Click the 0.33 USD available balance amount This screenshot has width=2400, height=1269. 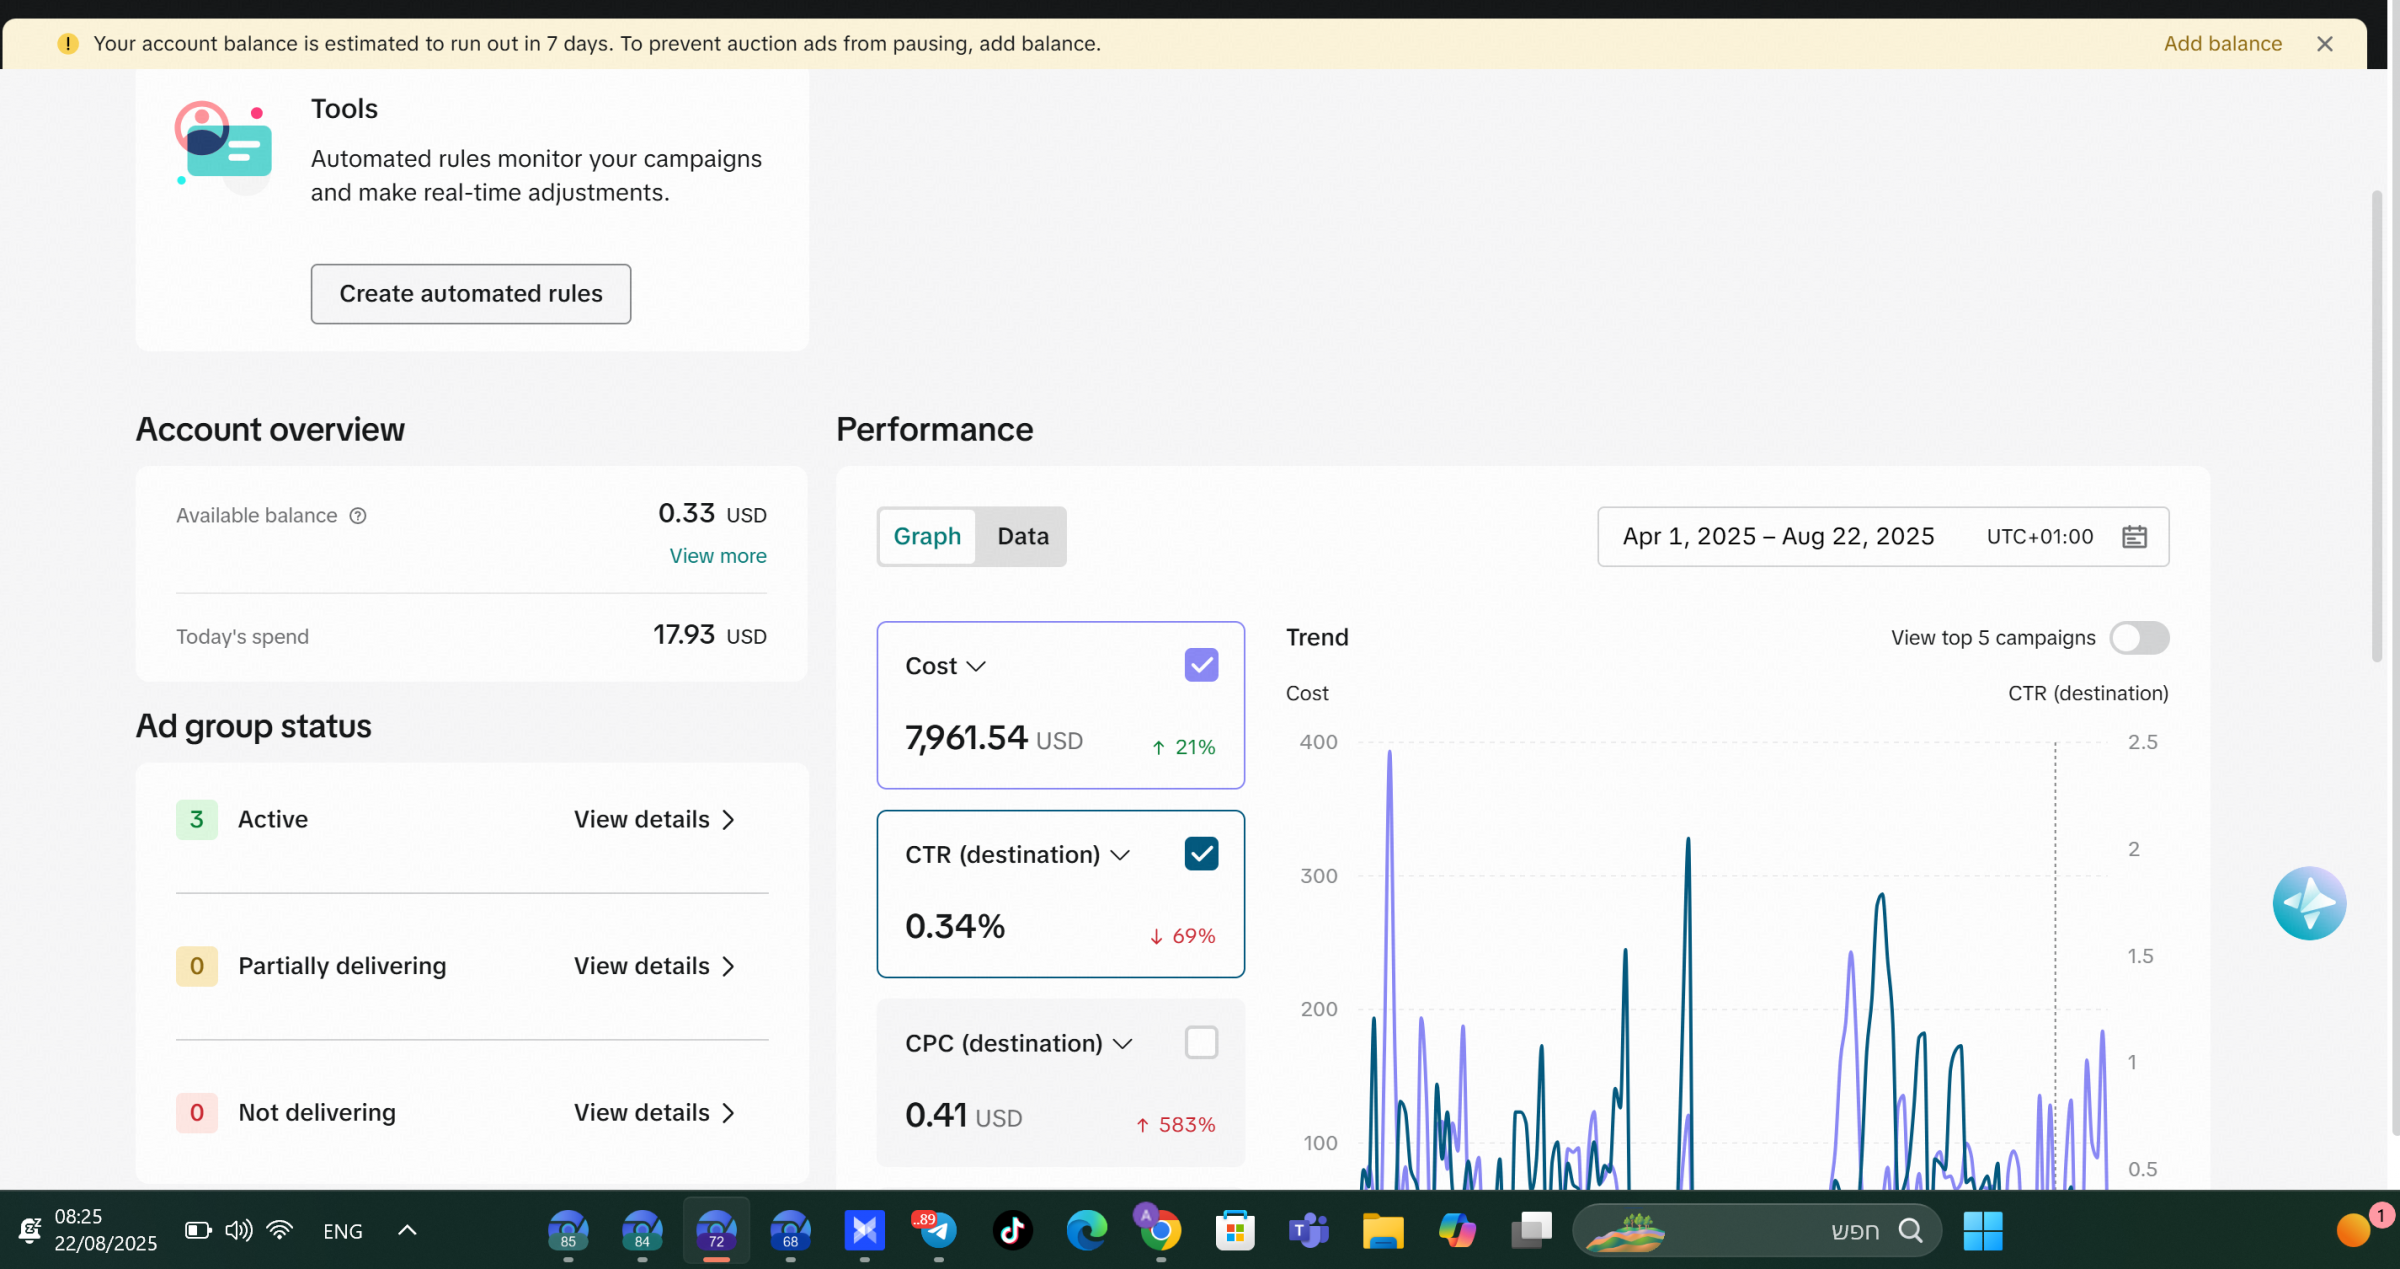click(712, 514)
